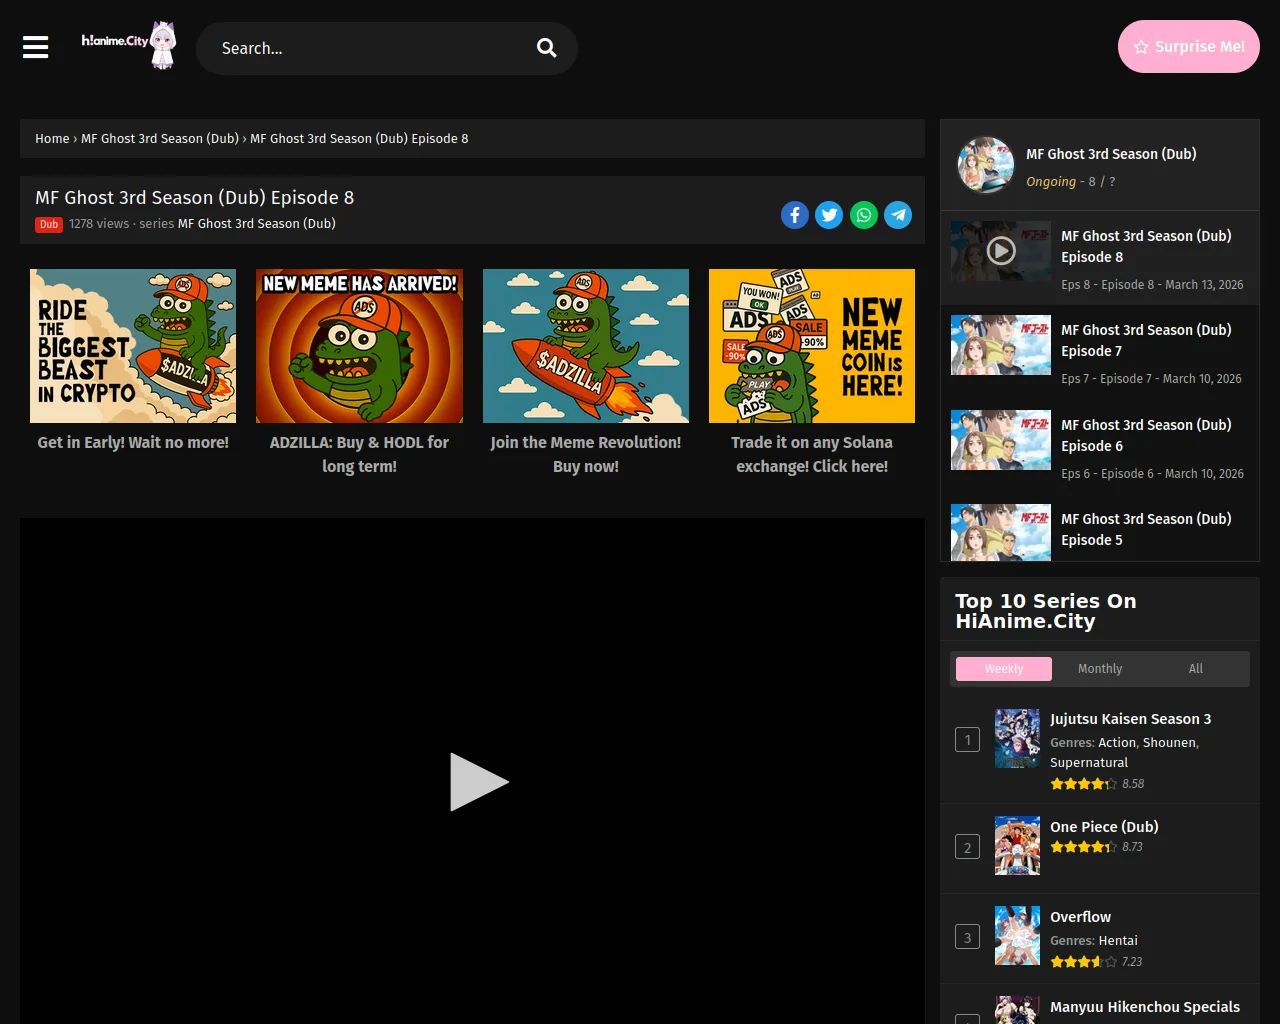Share episode on Facebook
The width and height of the screenshot is (1280, 1024).
click(795, 215)
